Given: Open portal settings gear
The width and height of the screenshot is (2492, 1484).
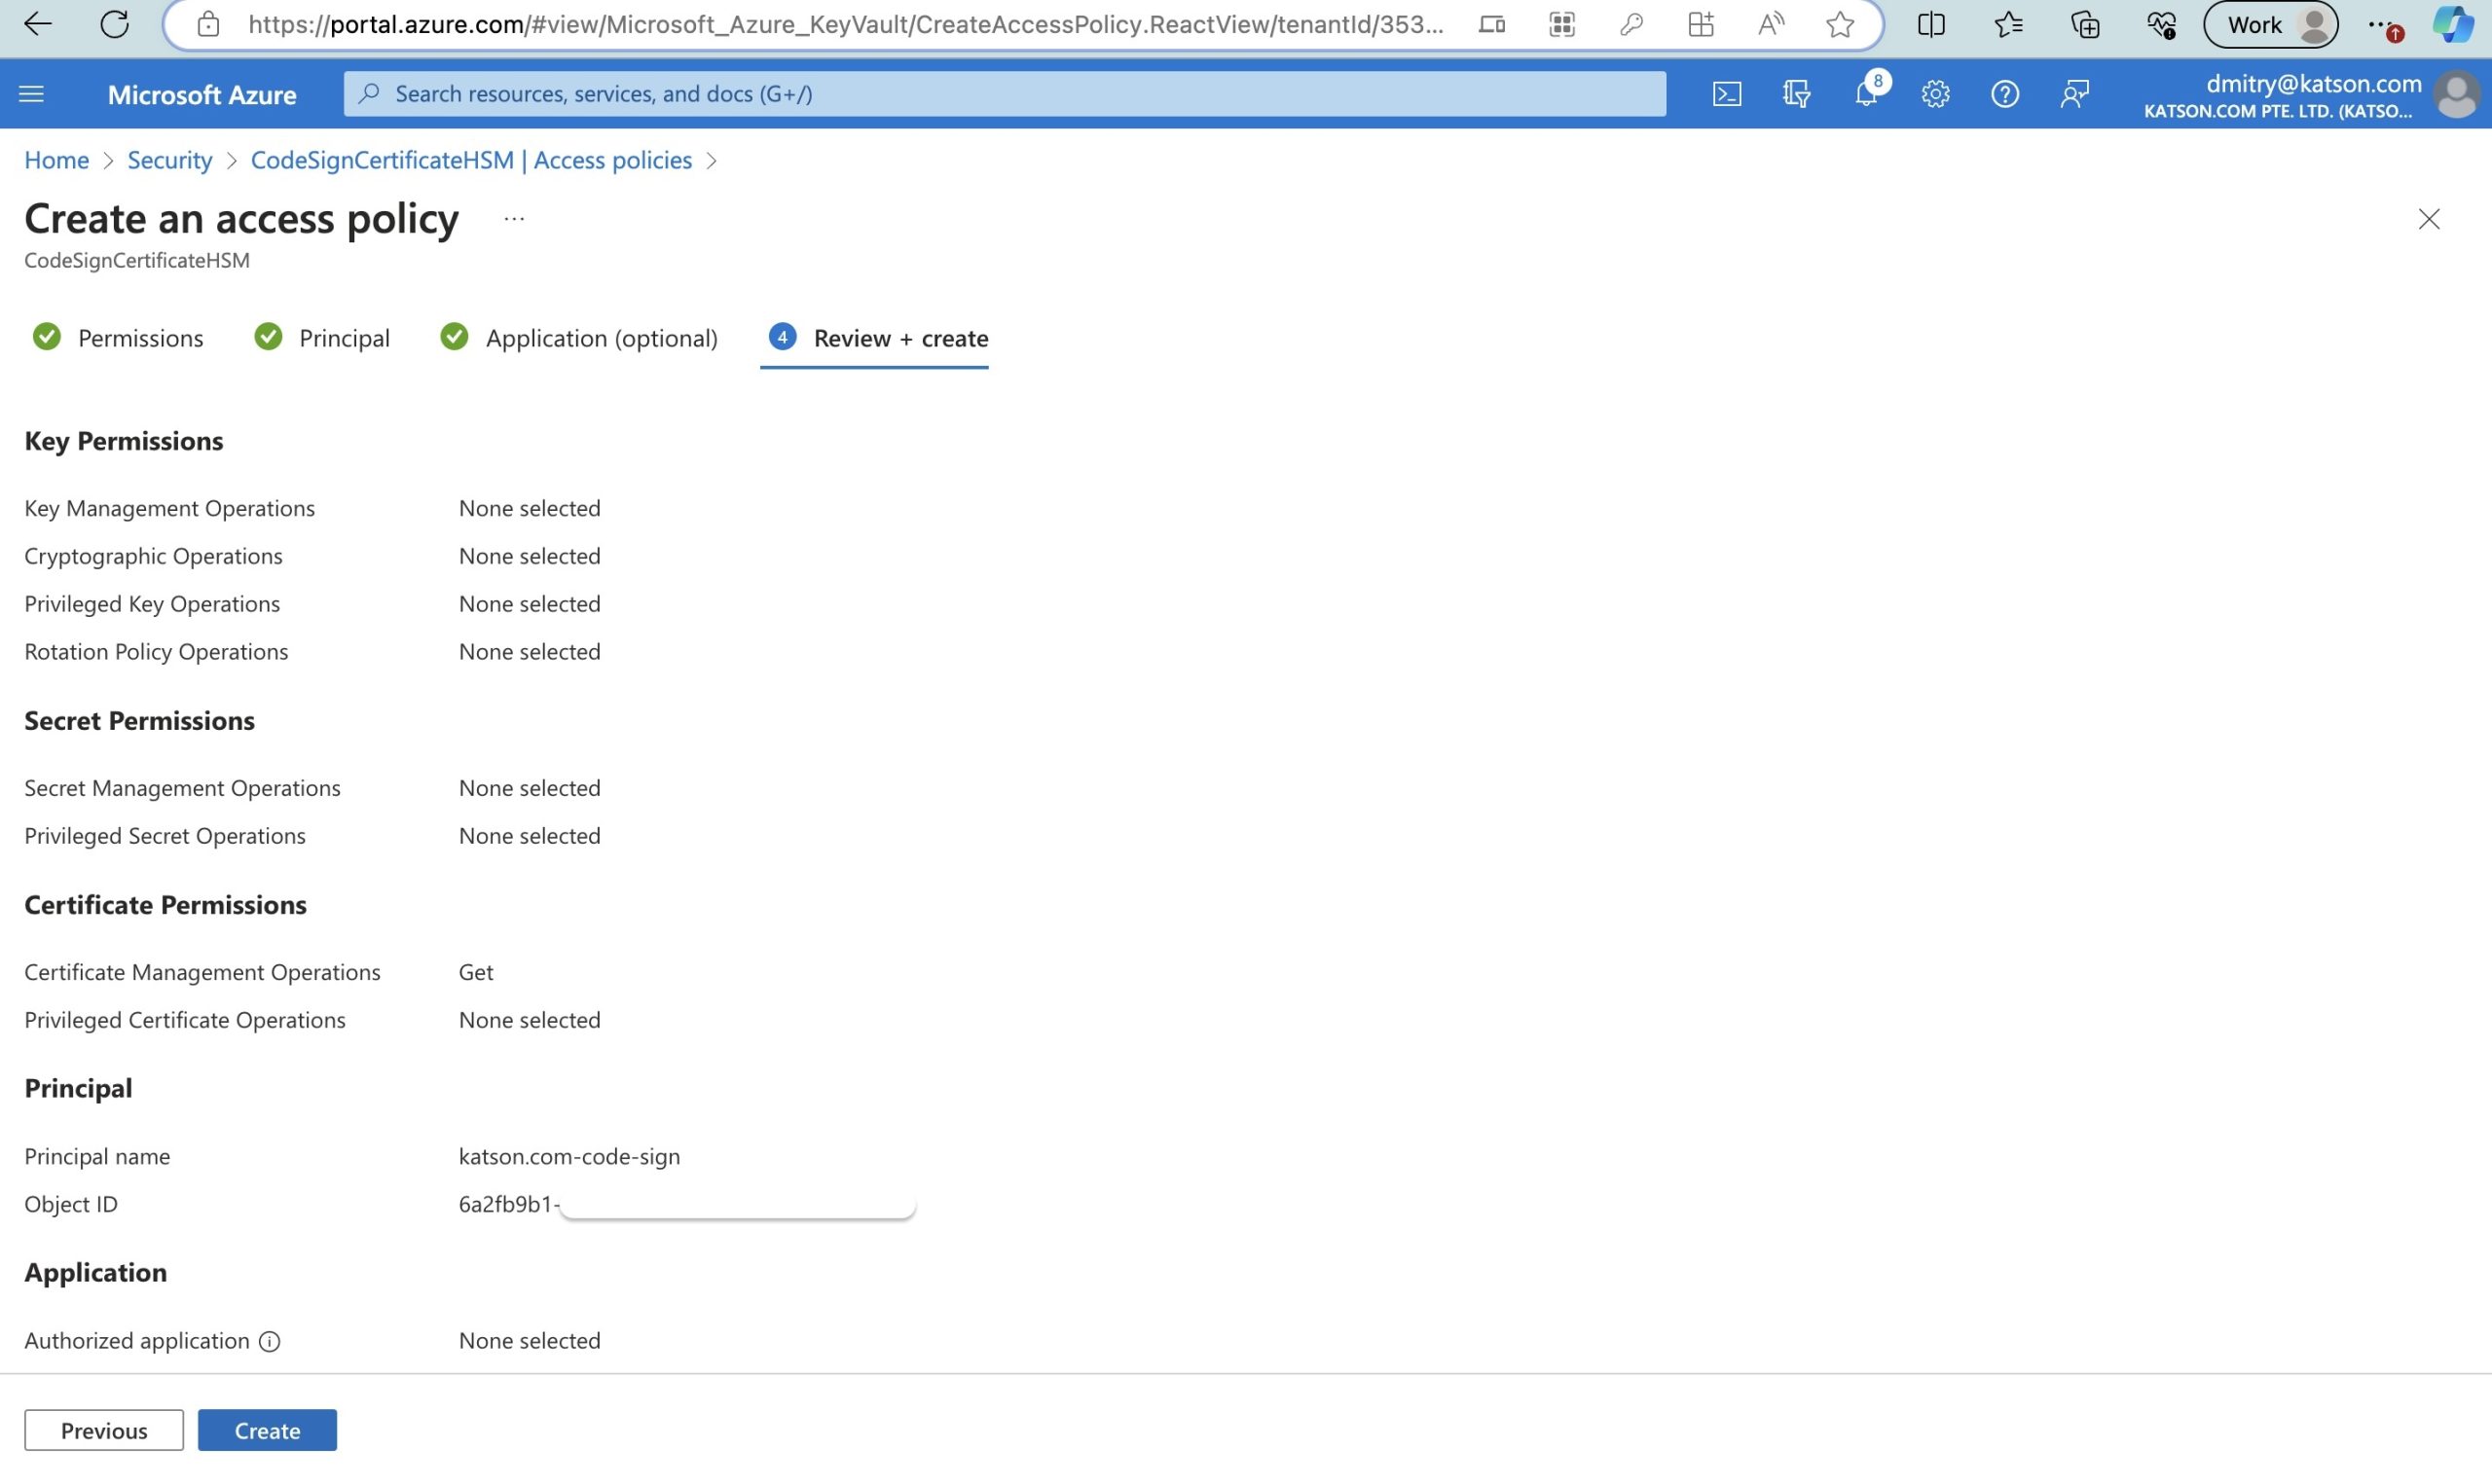Looking at the screenshot, I should click(1935, 94).
